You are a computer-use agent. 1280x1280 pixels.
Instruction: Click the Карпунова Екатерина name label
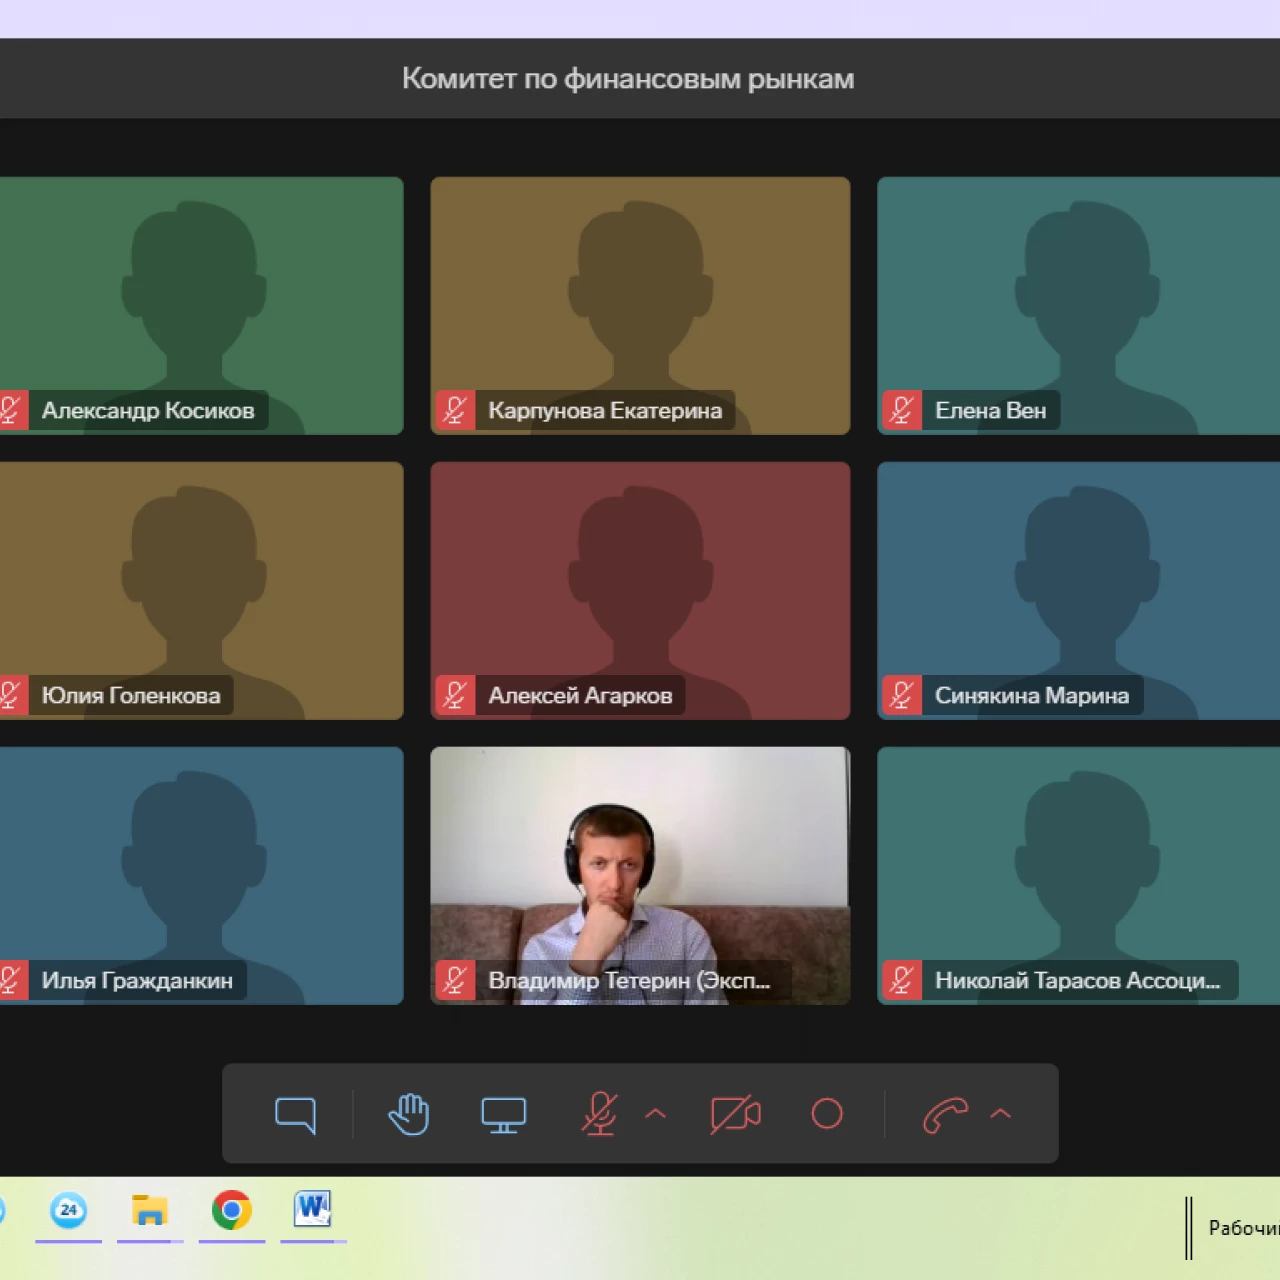tap(605, 410)
